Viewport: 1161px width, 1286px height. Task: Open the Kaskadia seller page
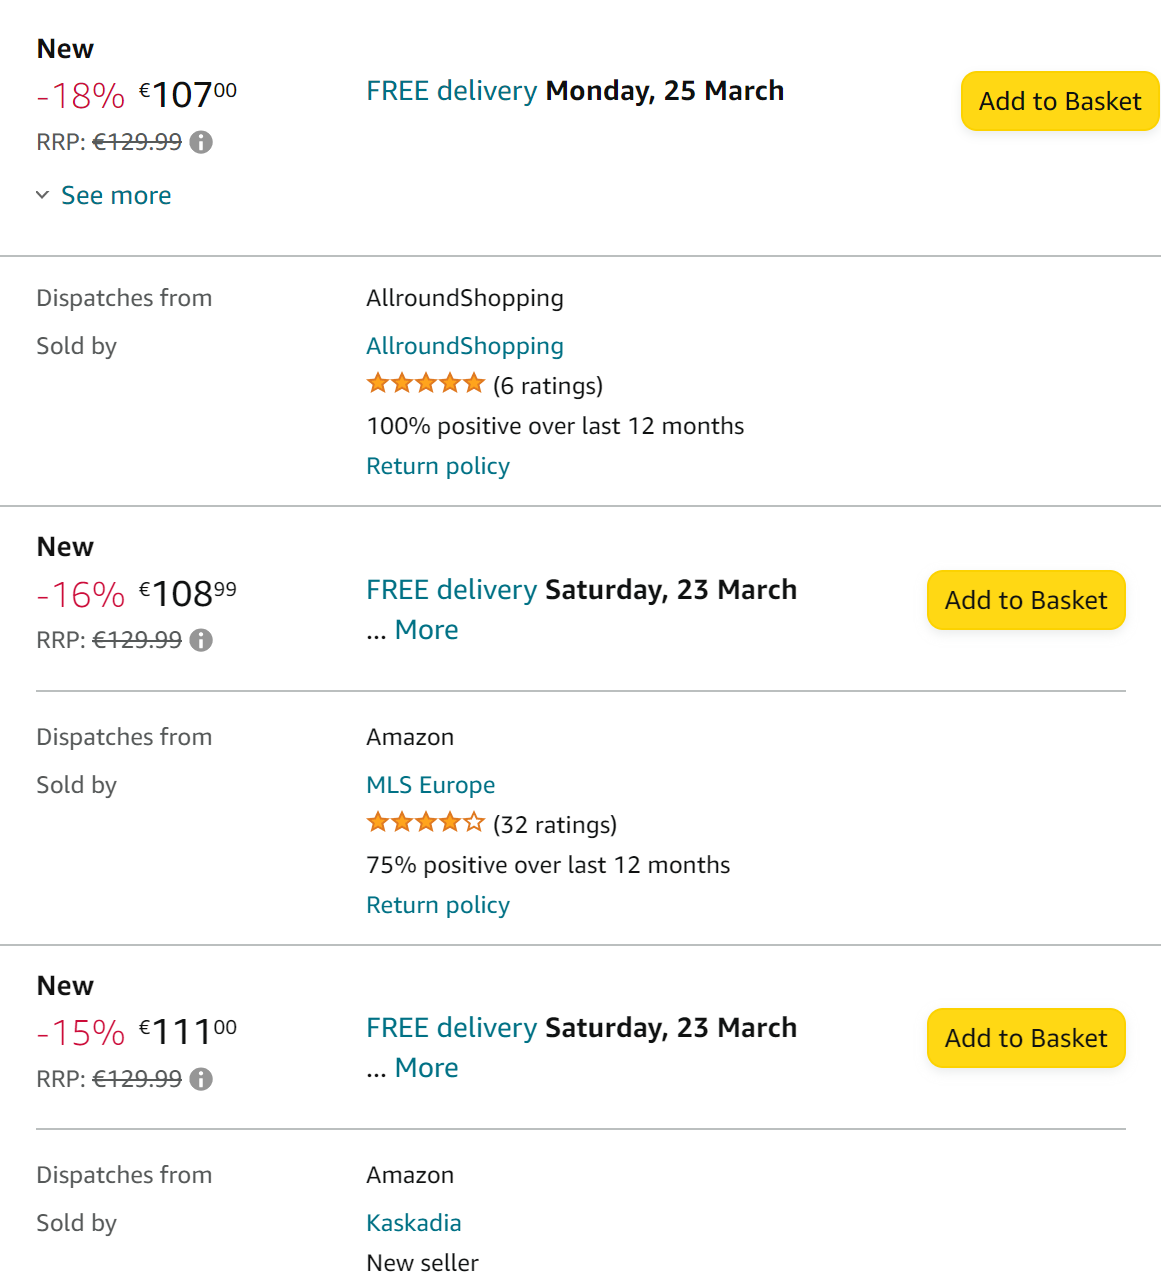coord(413,1222)
